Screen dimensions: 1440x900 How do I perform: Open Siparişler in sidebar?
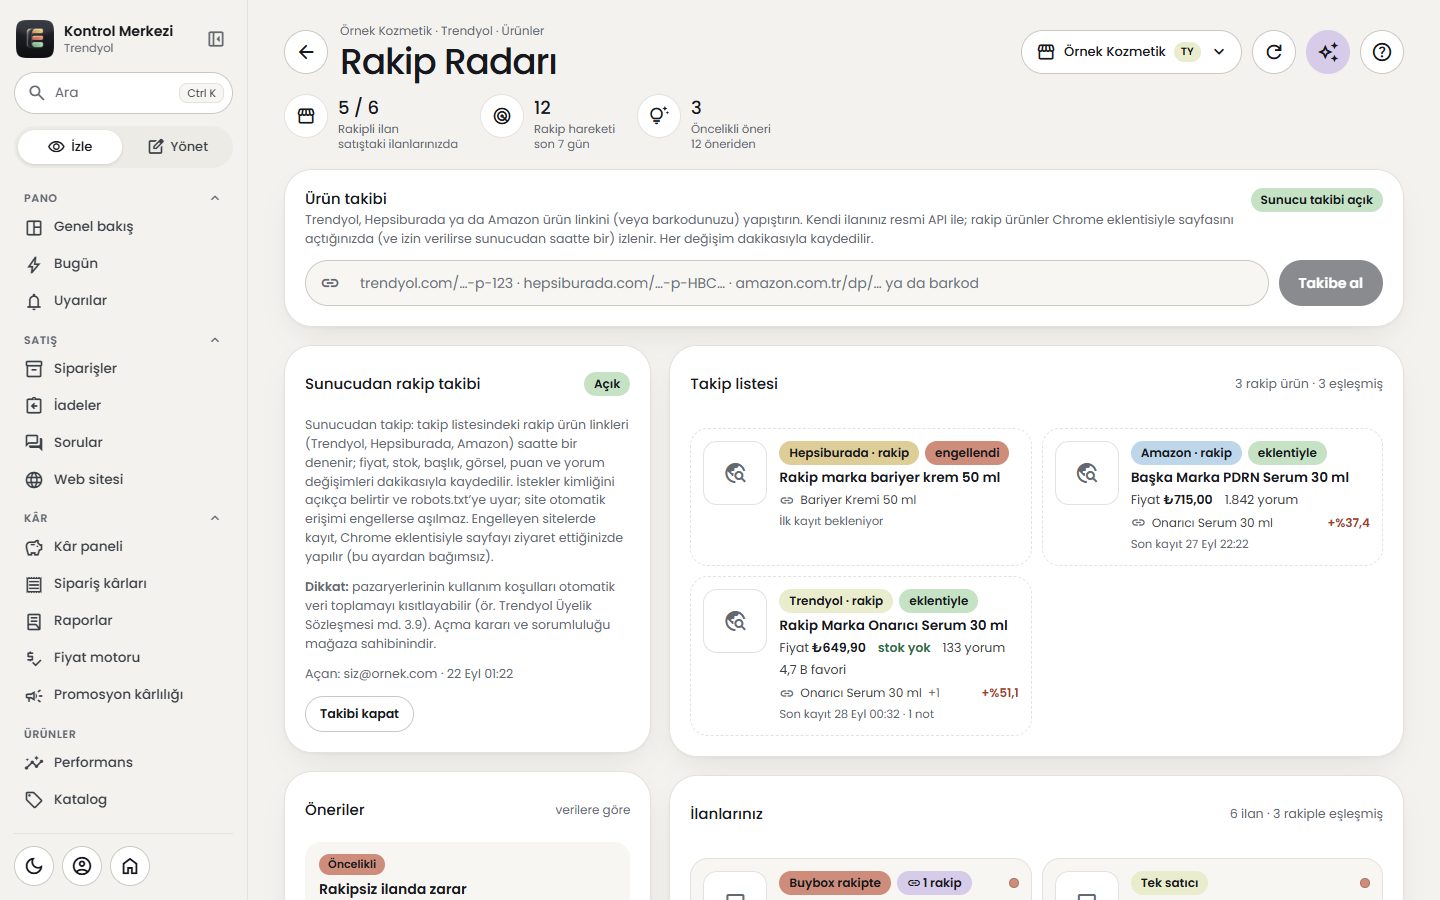tap(123, 369)
